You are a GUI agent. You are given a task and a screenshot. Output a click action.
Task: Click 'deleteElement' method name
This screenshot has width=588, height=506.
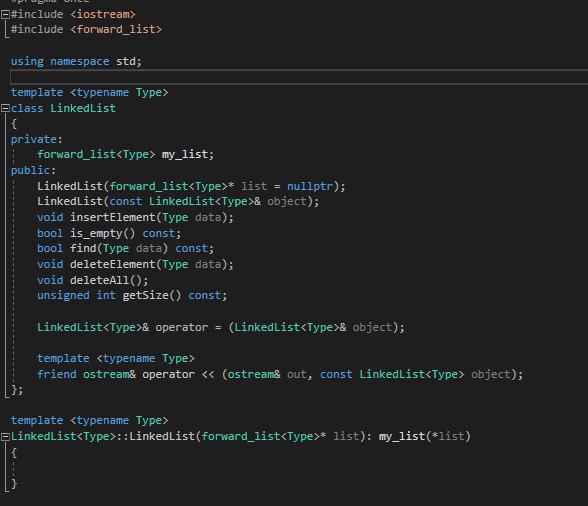click(112, 264)
